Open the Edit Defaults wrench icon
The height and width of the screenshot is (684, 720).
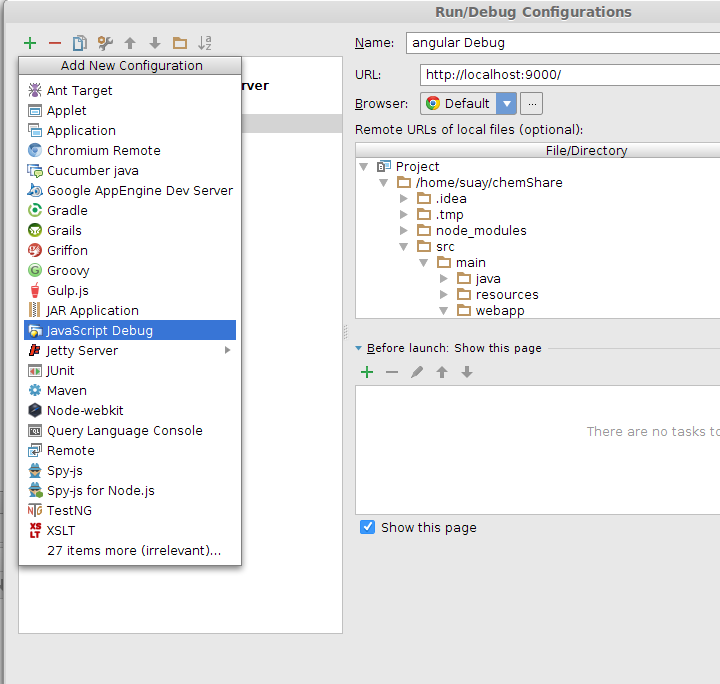[105, 43]
